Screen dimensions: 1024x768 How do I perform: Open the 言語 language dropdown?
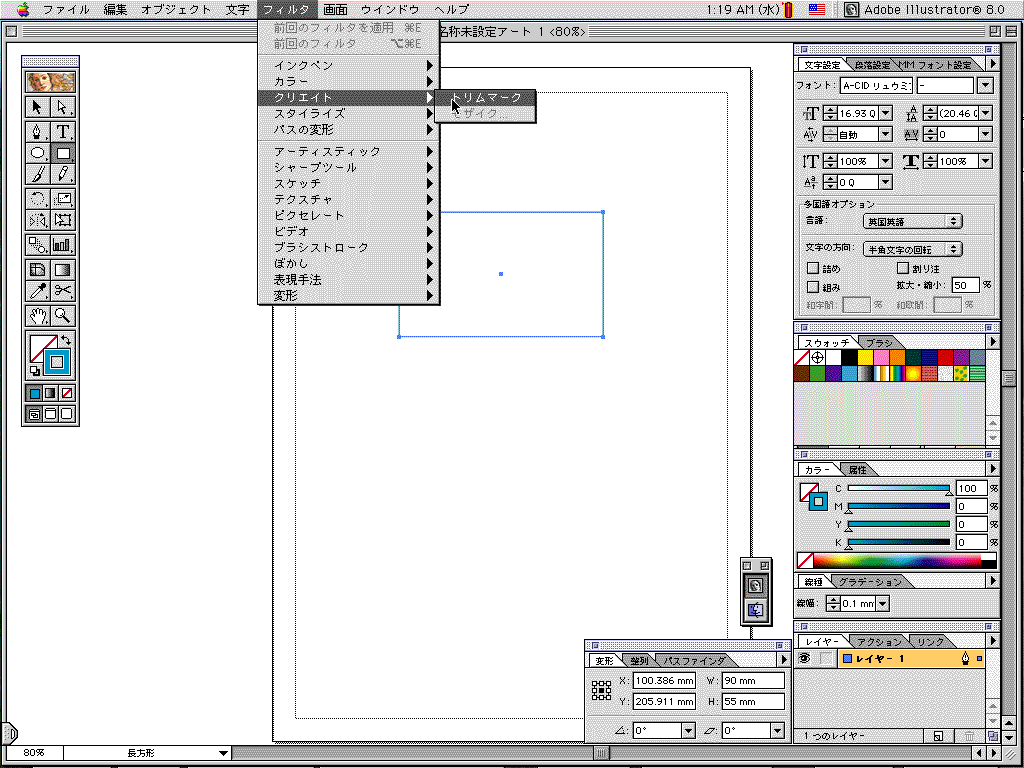tap(912, 221)
